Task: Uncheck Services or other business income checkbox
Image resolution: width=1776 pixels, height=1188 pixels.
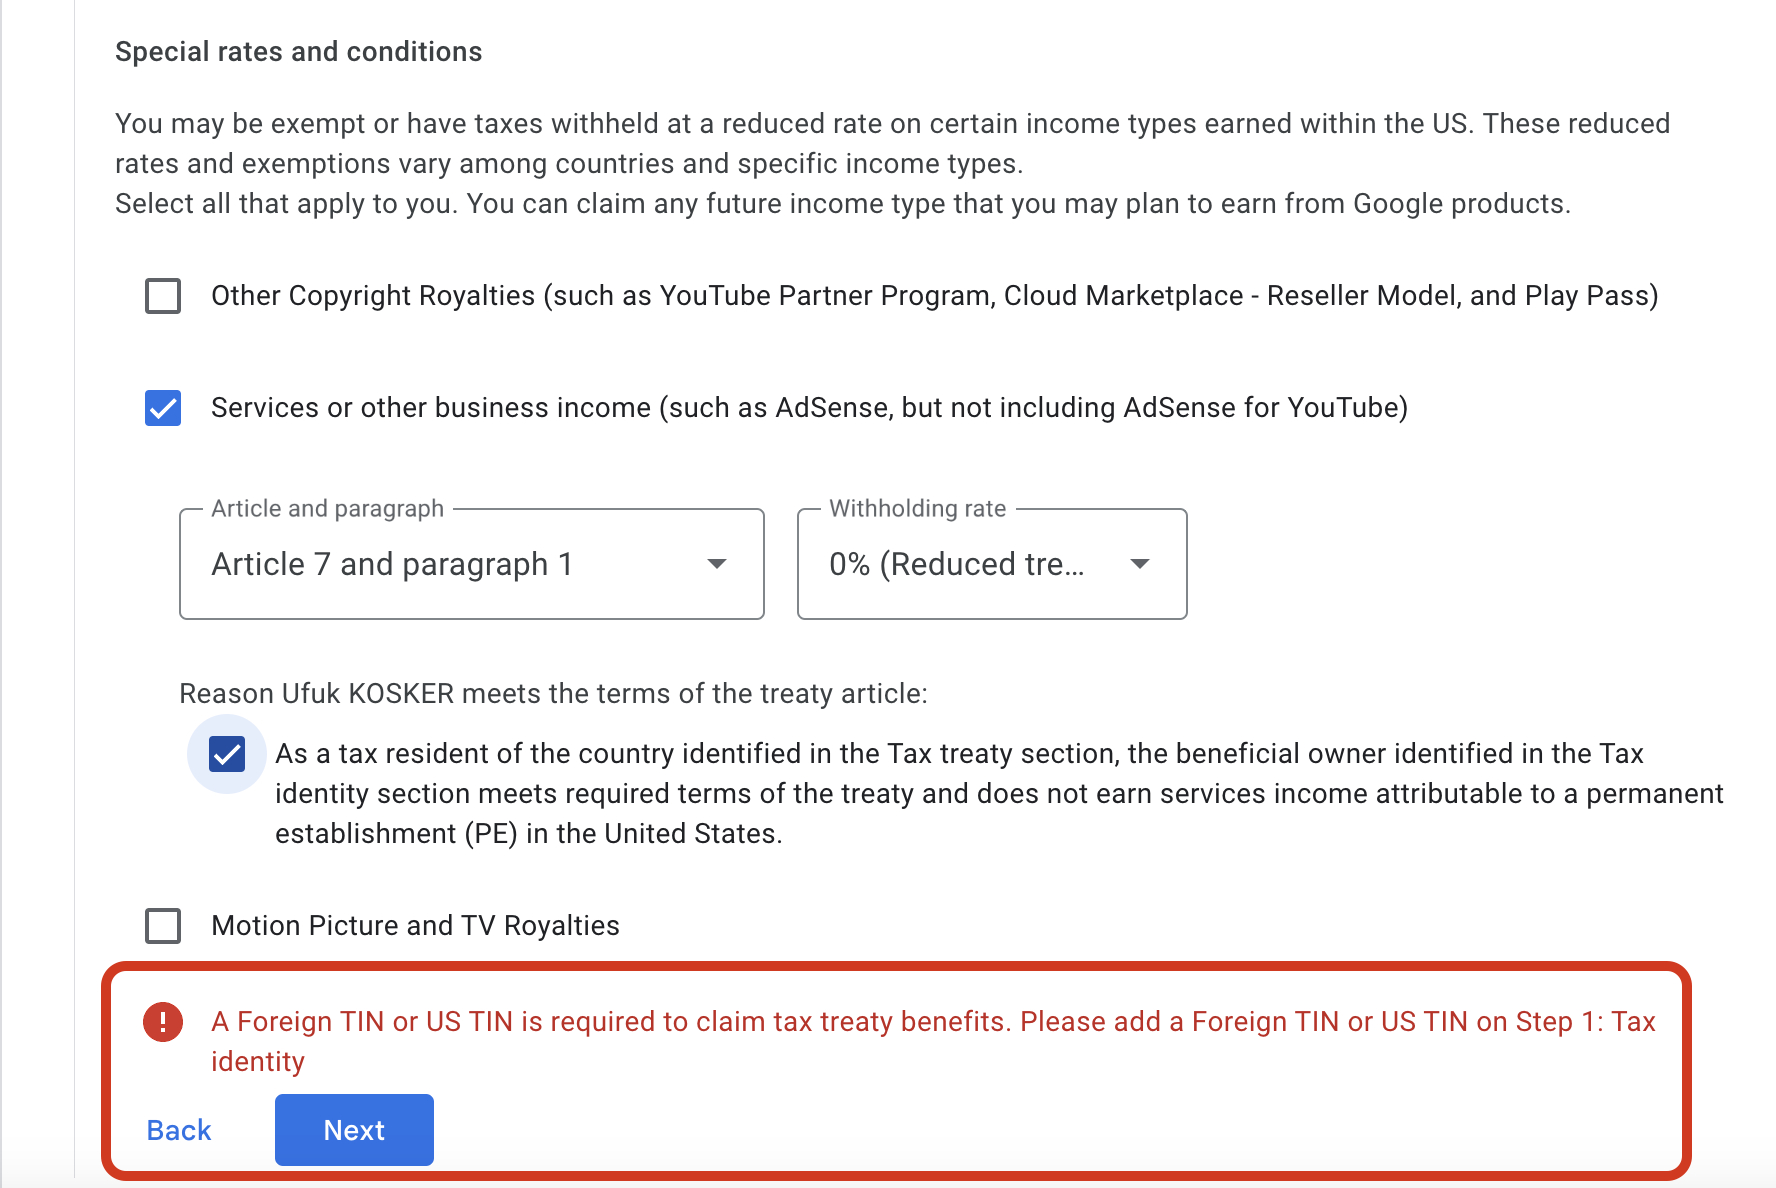Action: pos(163,408)
